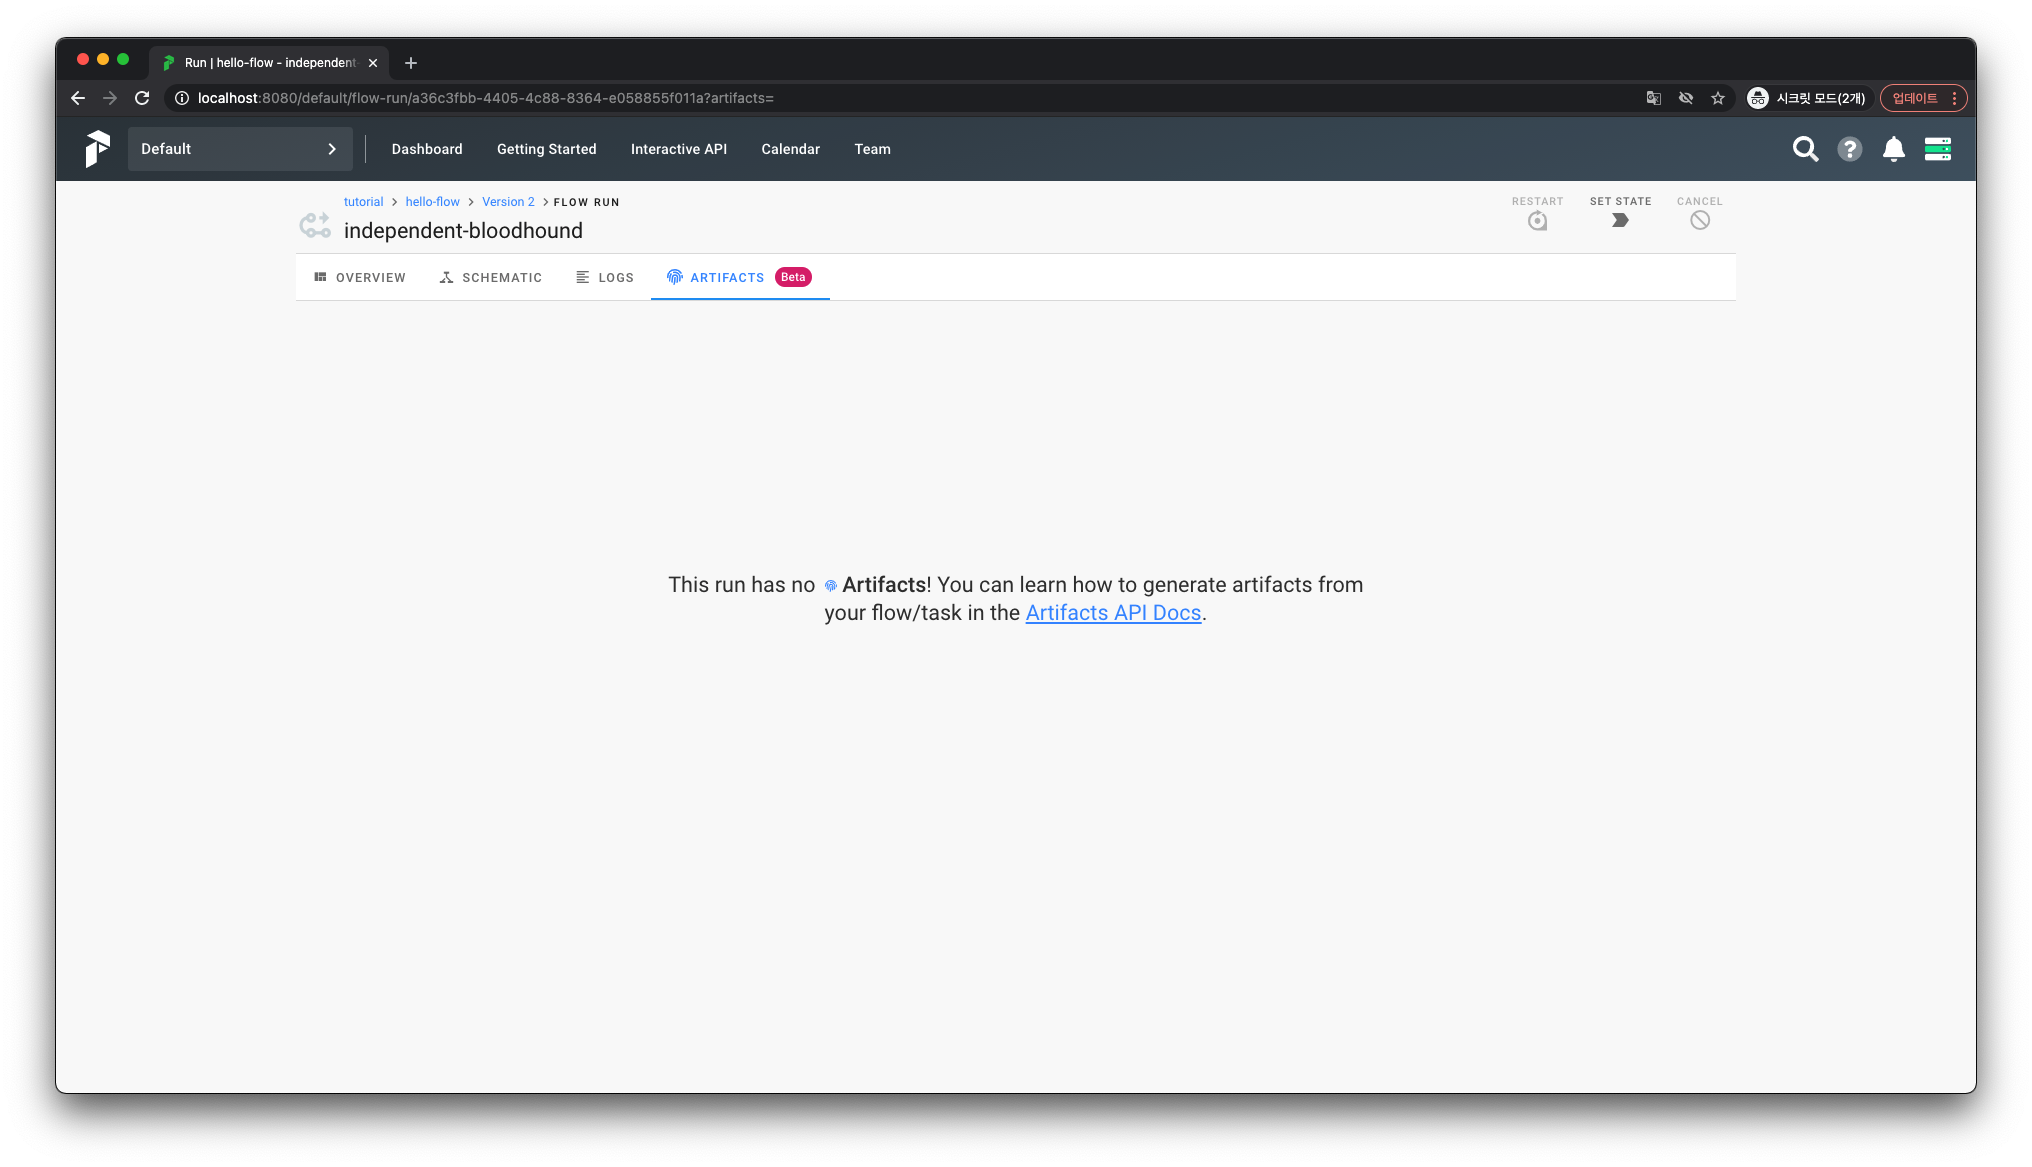Expand the Default tenant selector
Viewport: 2032px width, 1167px height.
[x=240, y=149]
